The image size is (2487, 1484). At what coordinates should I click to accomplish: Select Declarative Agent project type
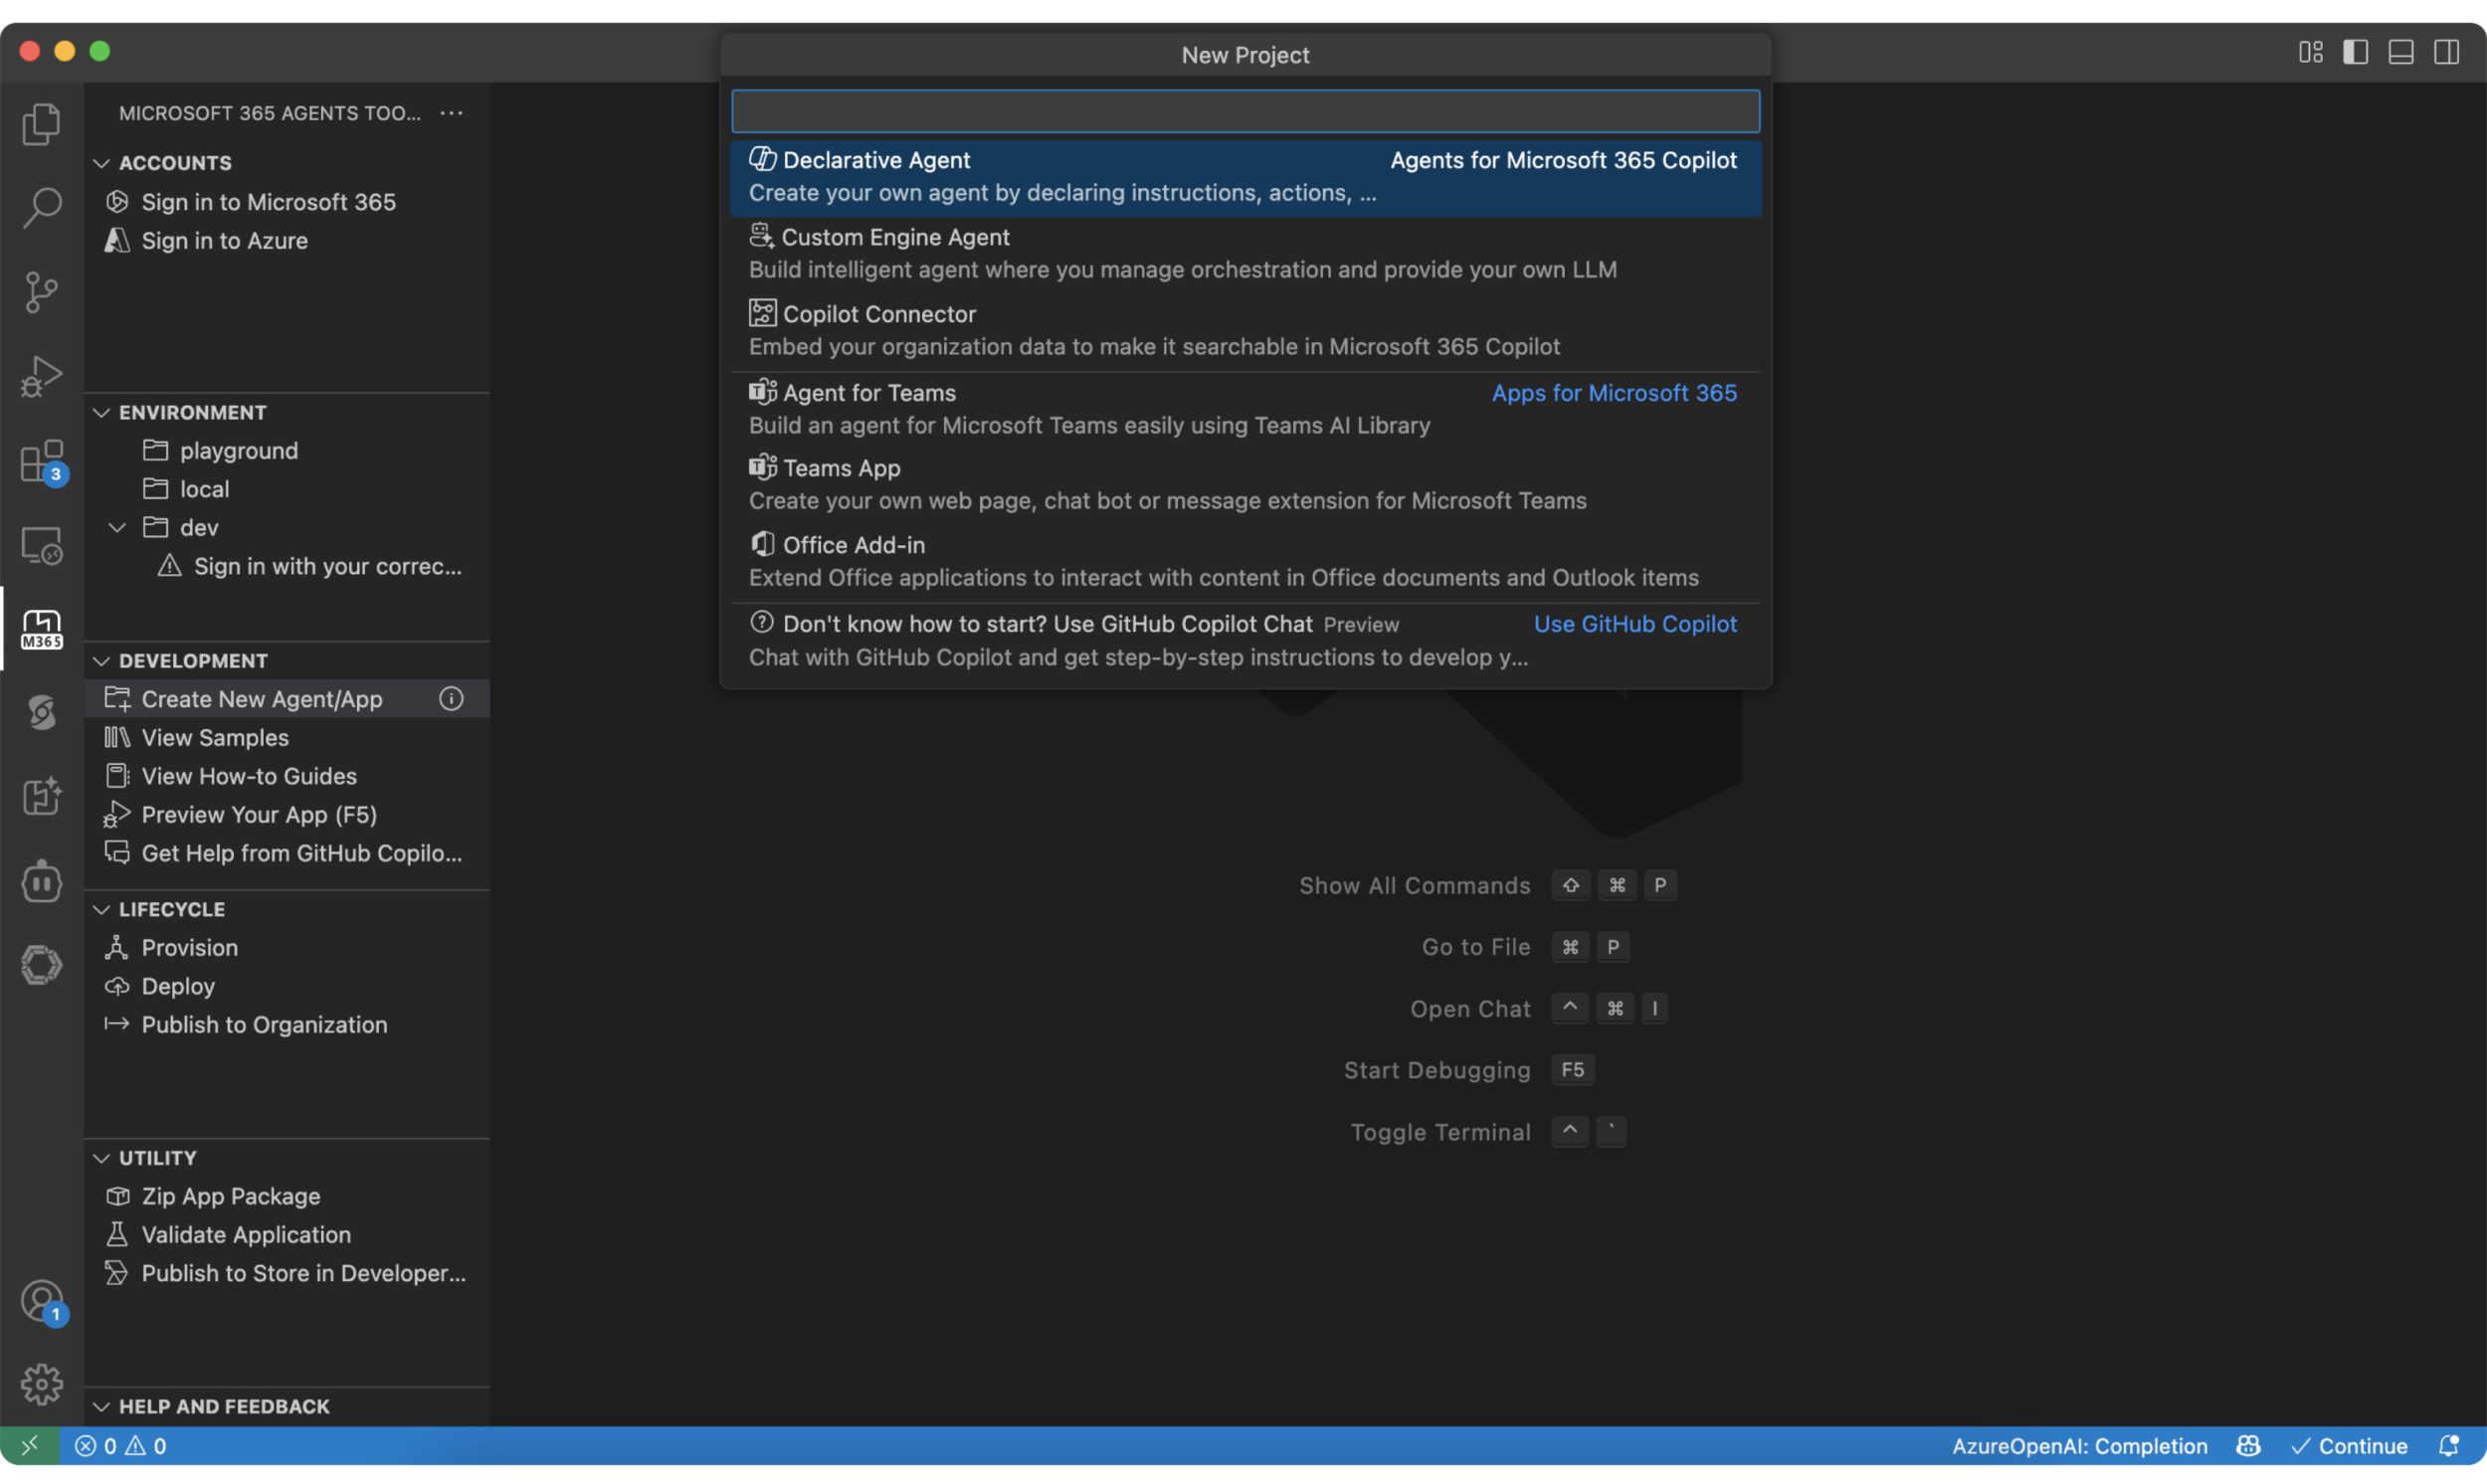[x=1245, y=177]
